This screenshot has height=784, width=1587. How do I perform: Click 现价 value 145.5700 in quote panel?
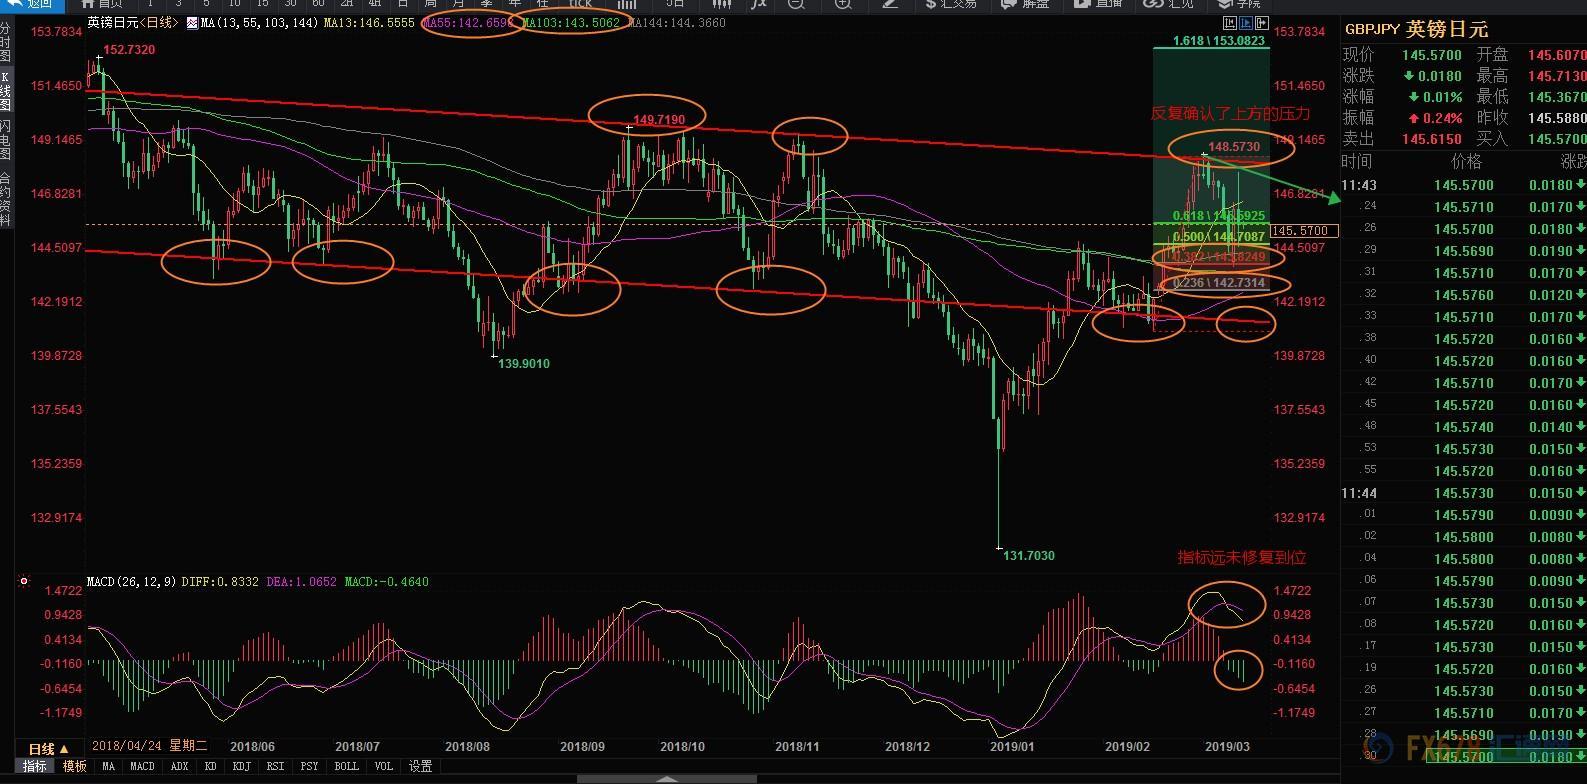click(x=1432, y=55)
